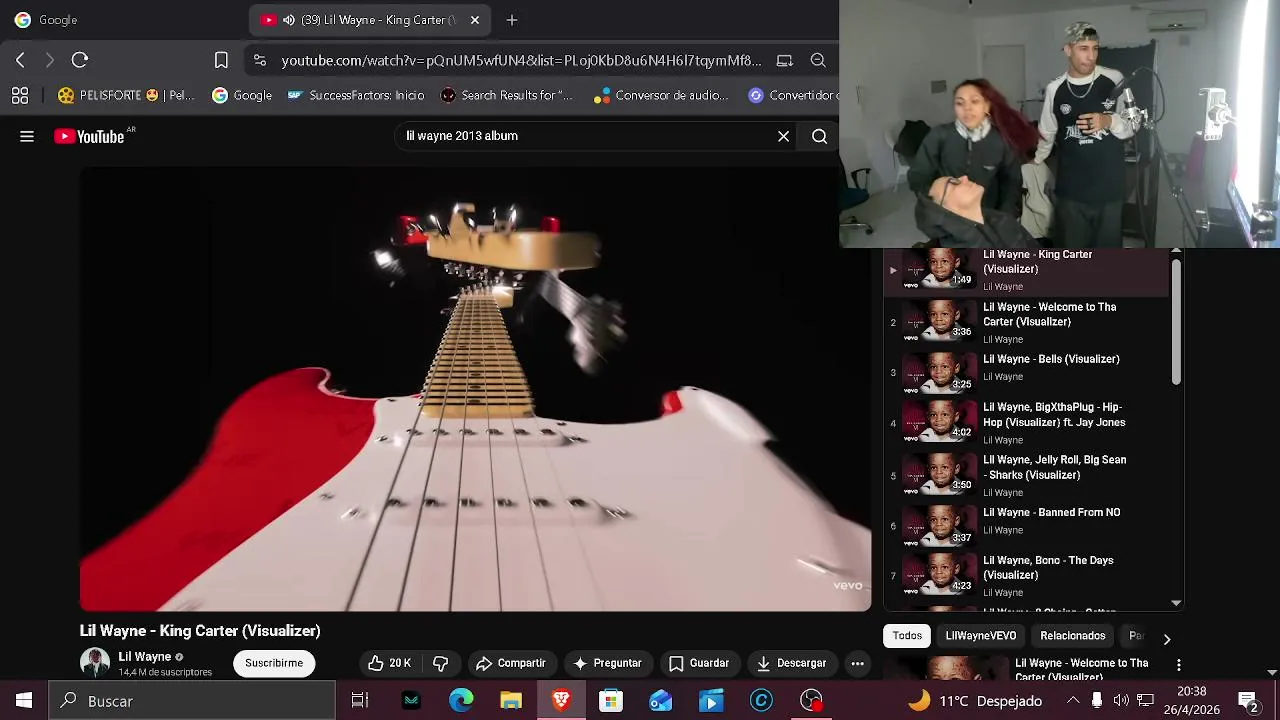The height and width of the screenshot is (720, 1280).
Task: Open the Lil Wayne channel avatar
Action: click(x=95, y=663)
